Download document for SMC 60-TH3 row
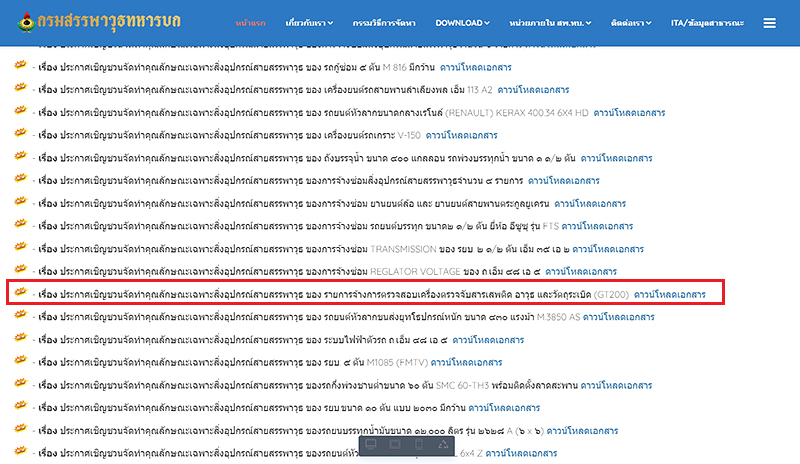Screen dimensions: 800x464 click(x=616, y=385)
